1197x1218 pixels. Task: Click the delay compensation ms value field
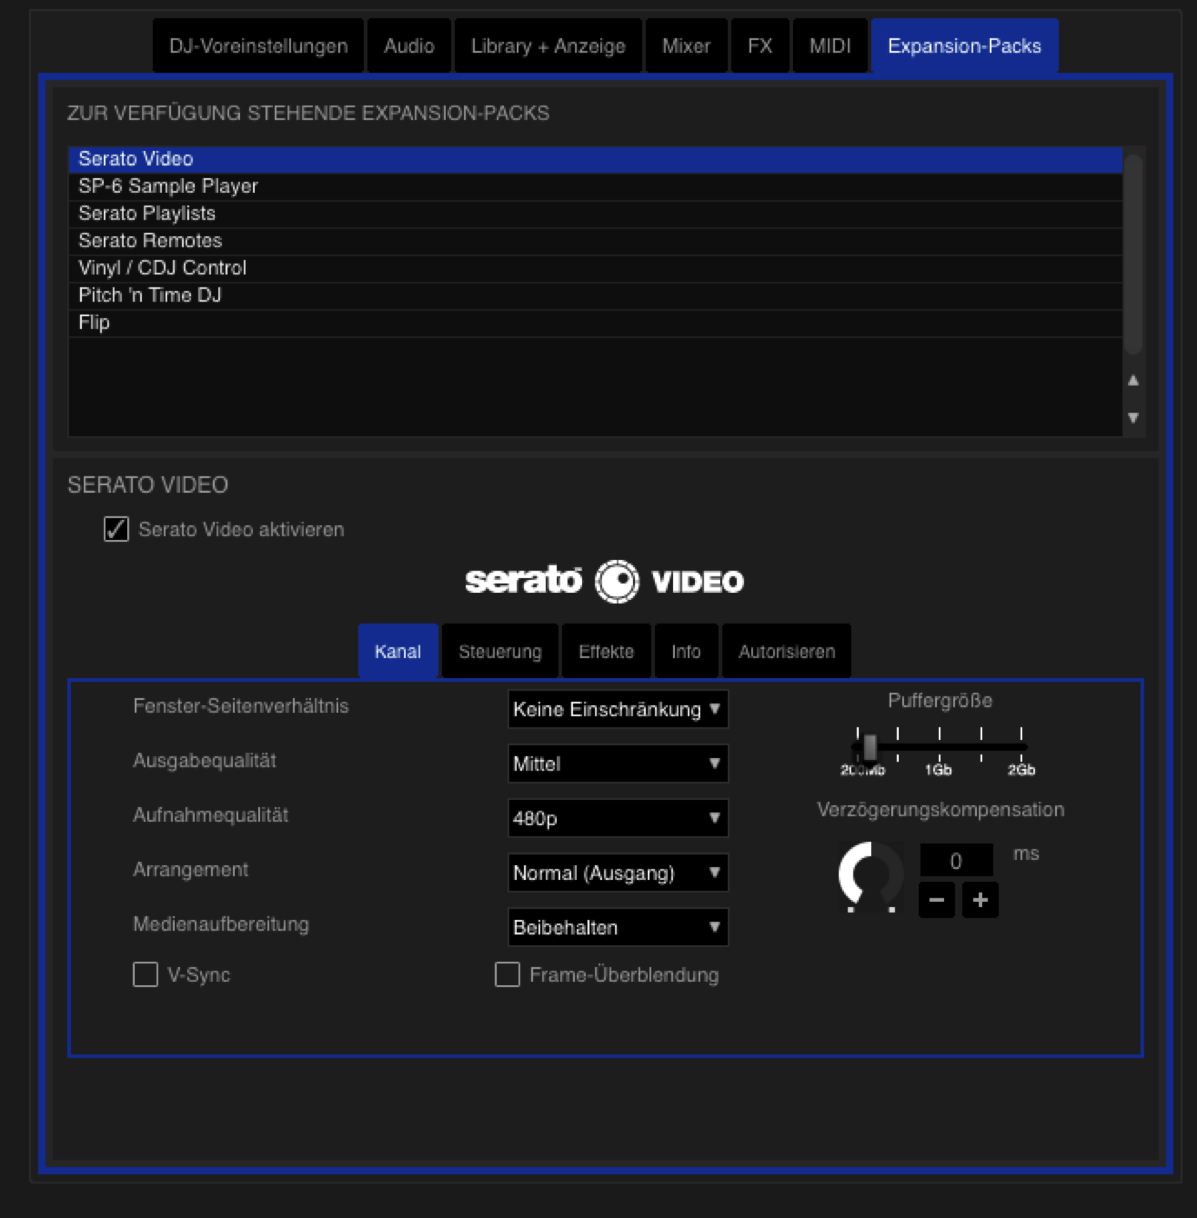pyautogui.click(x=956, y=861)
